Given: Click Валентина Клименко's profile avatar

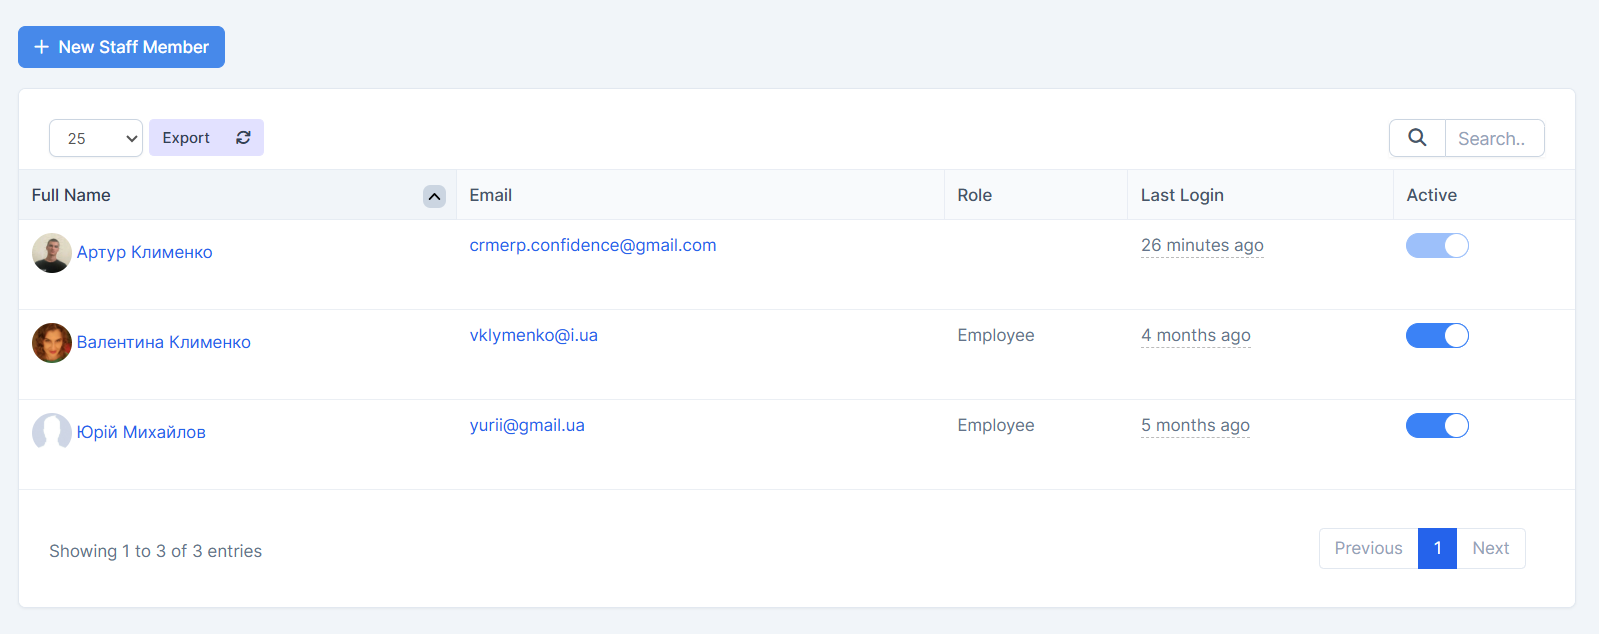Looking at the screenshot, I should 52,343.
